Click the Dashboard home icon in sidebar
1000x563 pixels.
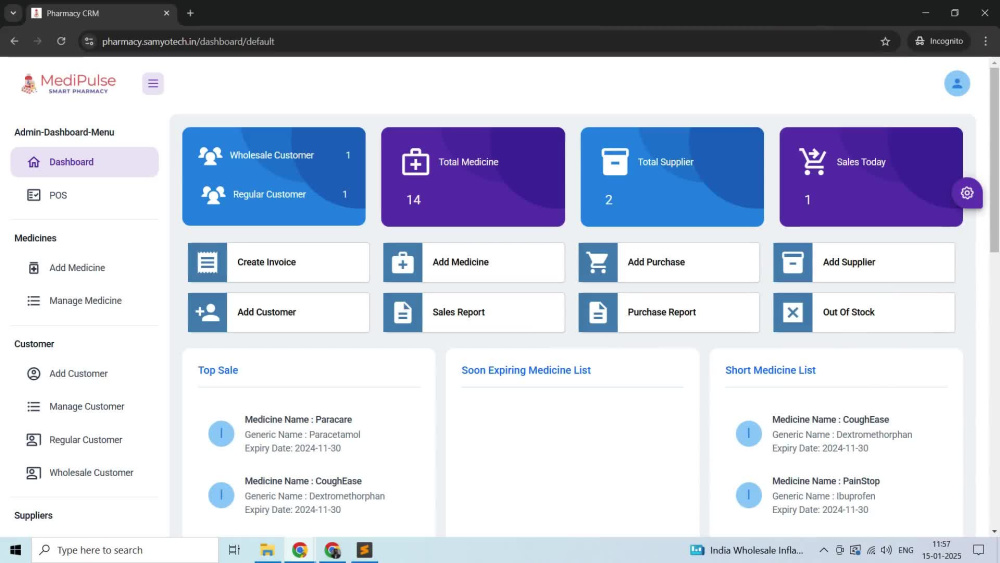coord(34,162)
